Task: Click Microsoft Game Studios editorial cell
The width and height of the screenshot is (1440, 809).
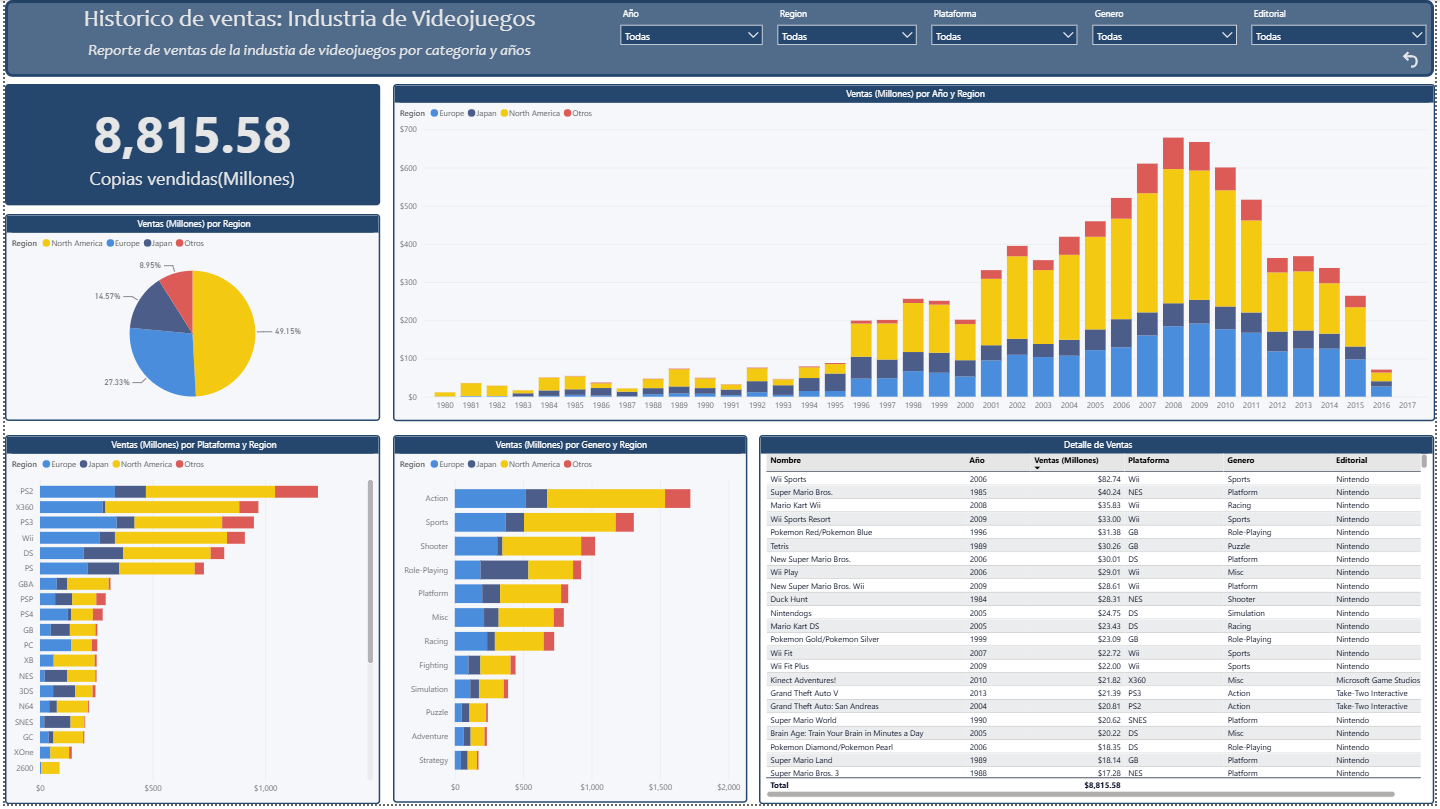Action: coord(1378,680)
